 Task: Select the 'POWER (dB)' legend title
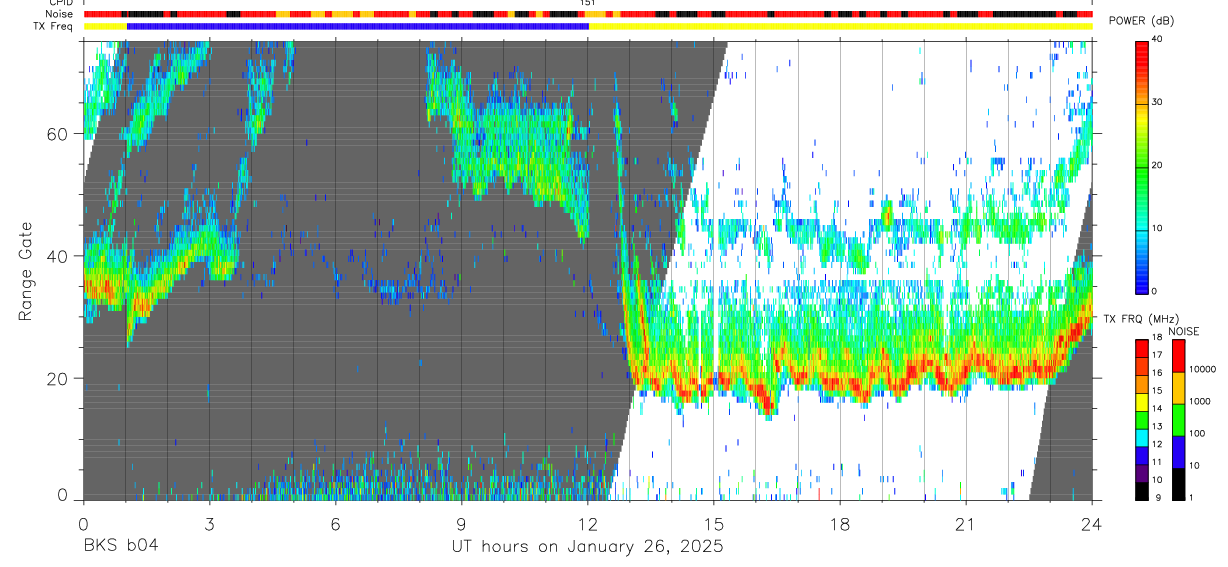[x=1141, y=21]
